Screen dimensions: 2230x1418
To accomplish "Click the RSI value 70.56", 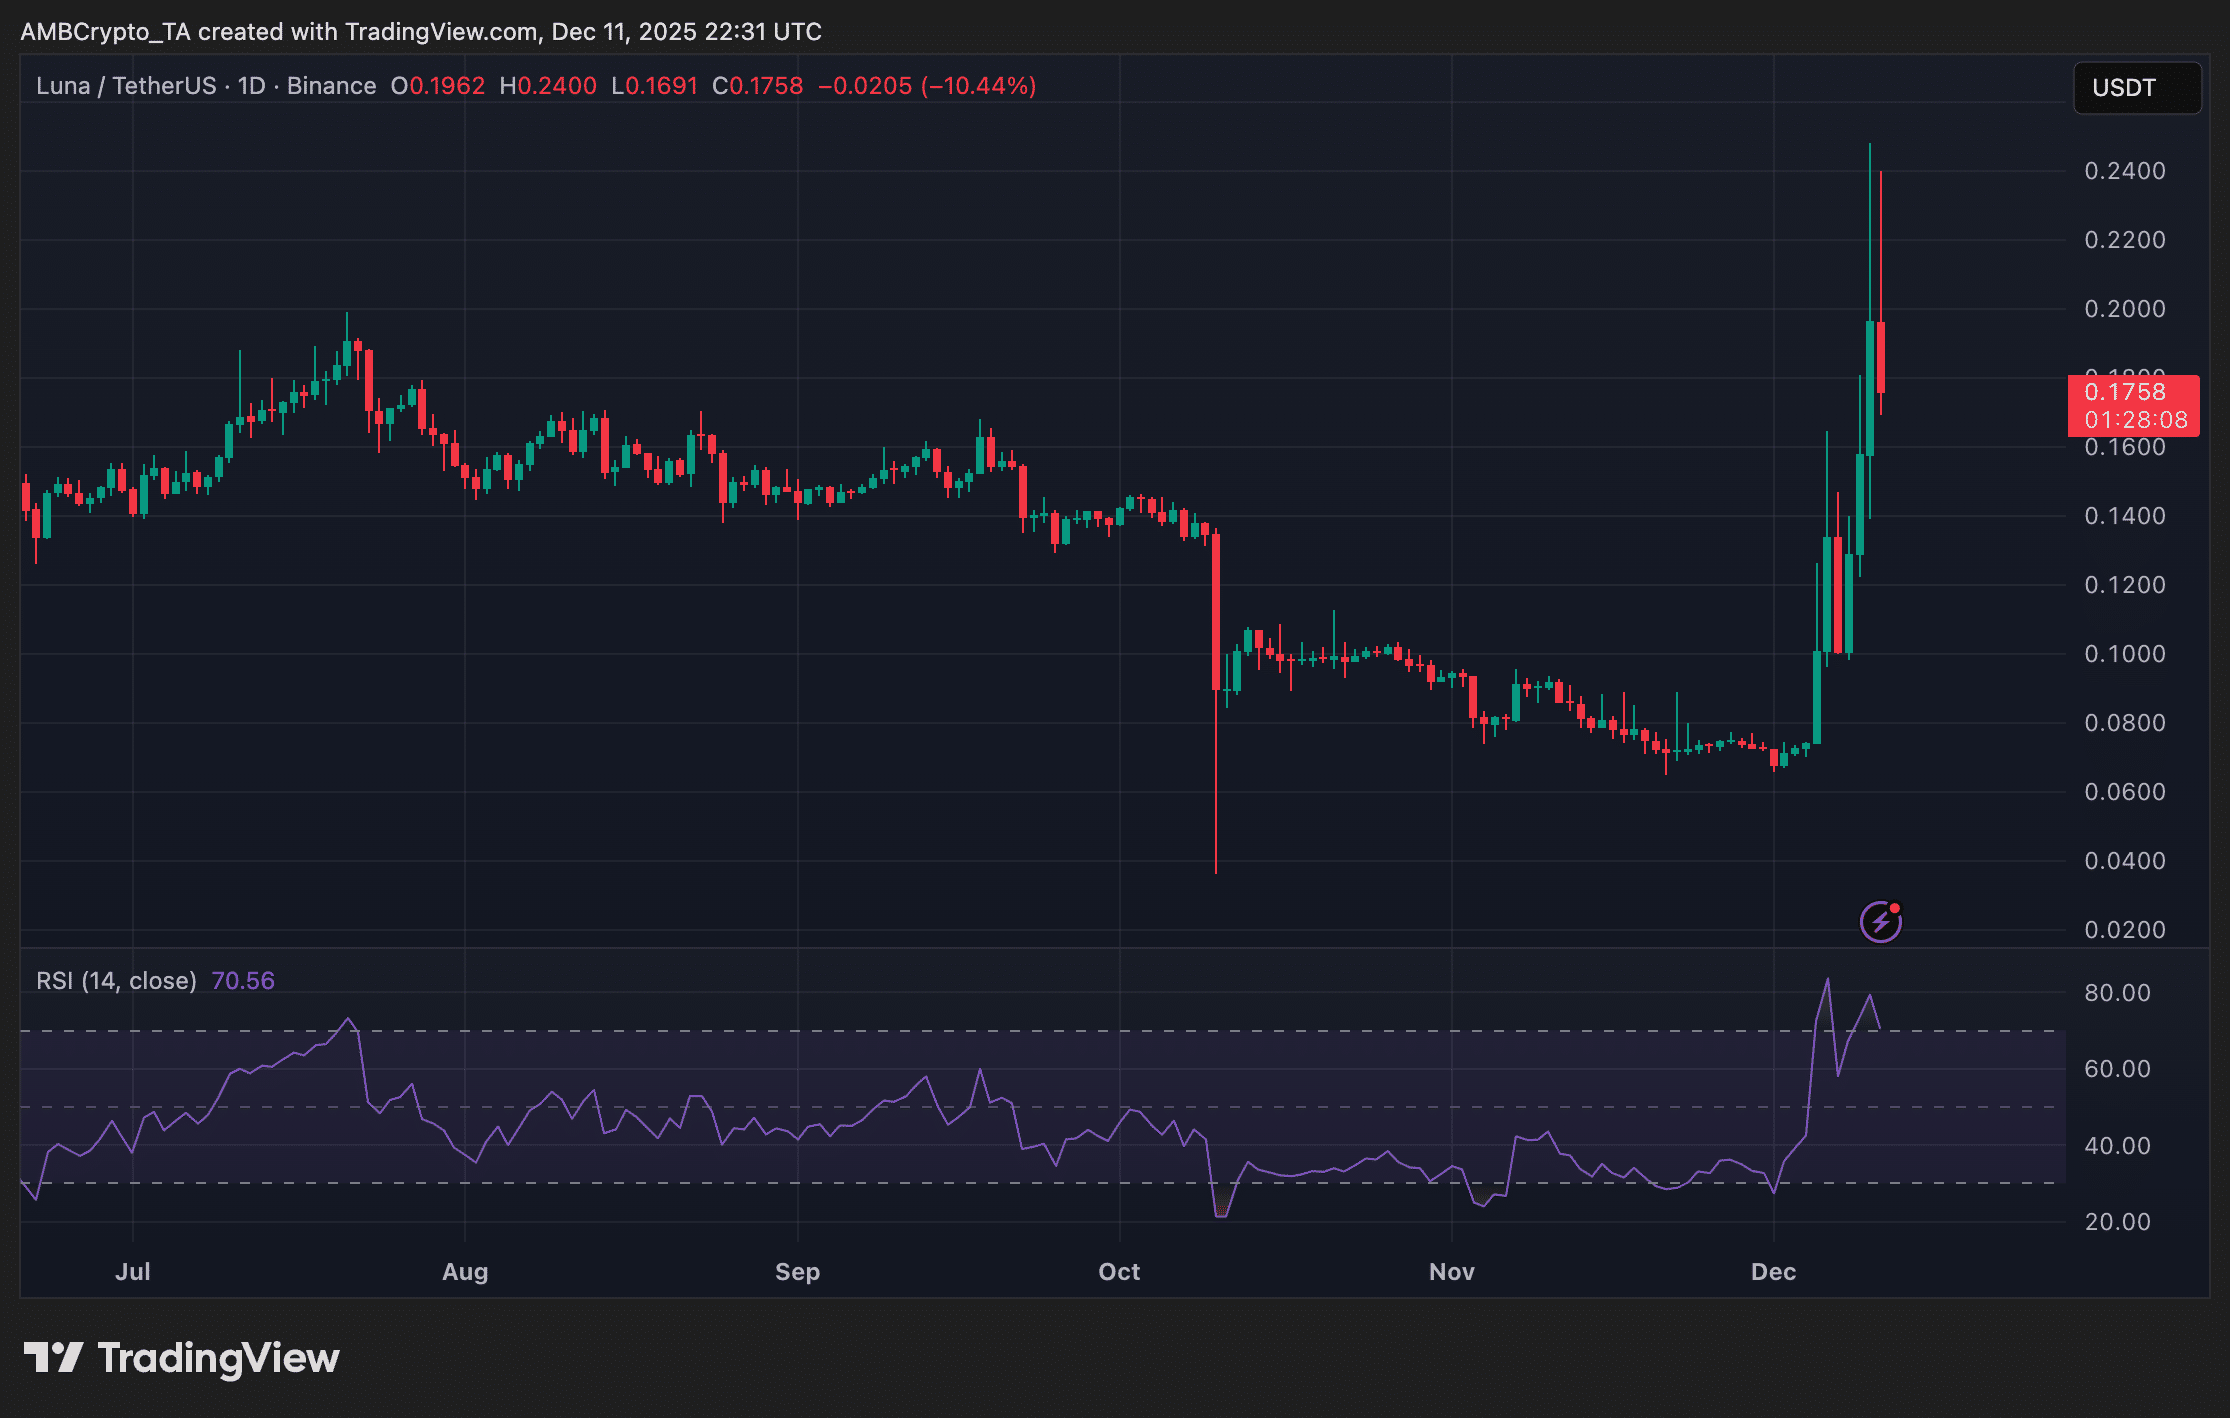I will [243, 981].
